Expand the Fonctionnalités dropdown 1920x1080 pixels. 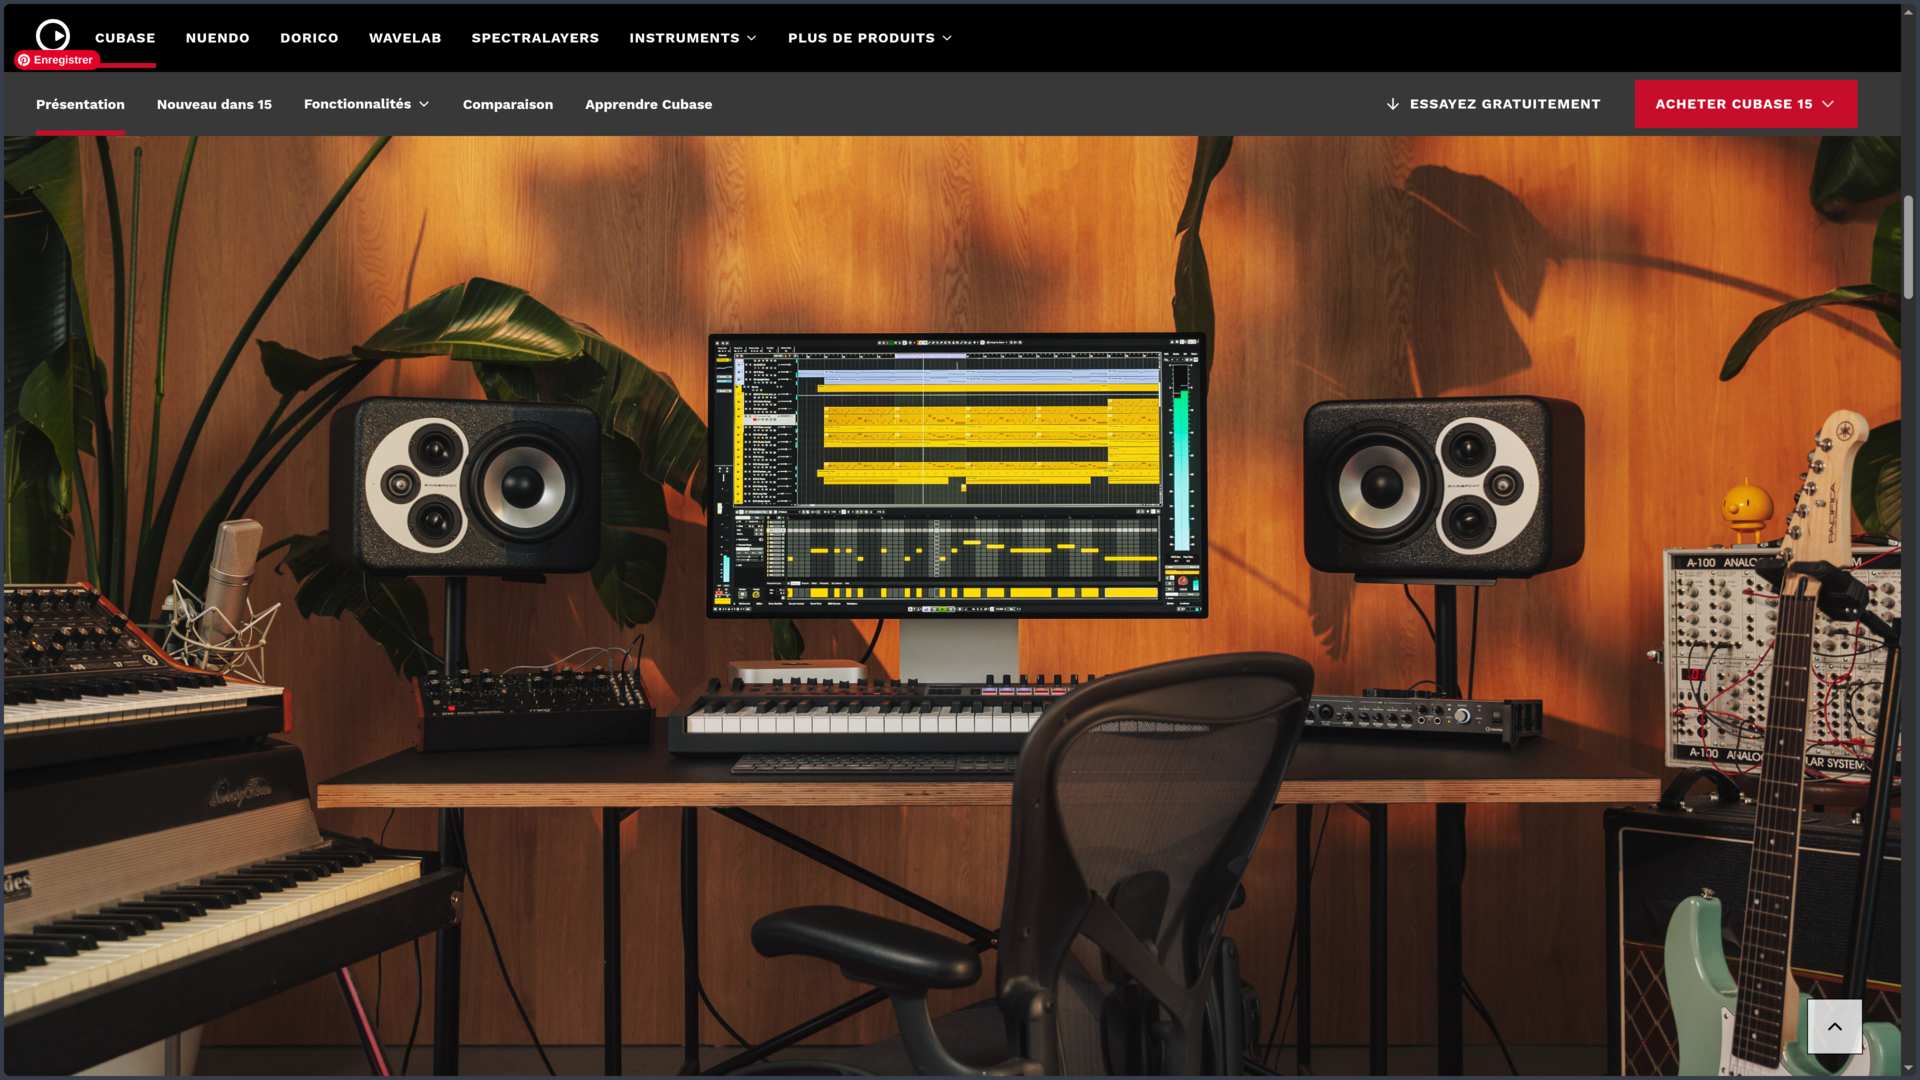[367, 104]
